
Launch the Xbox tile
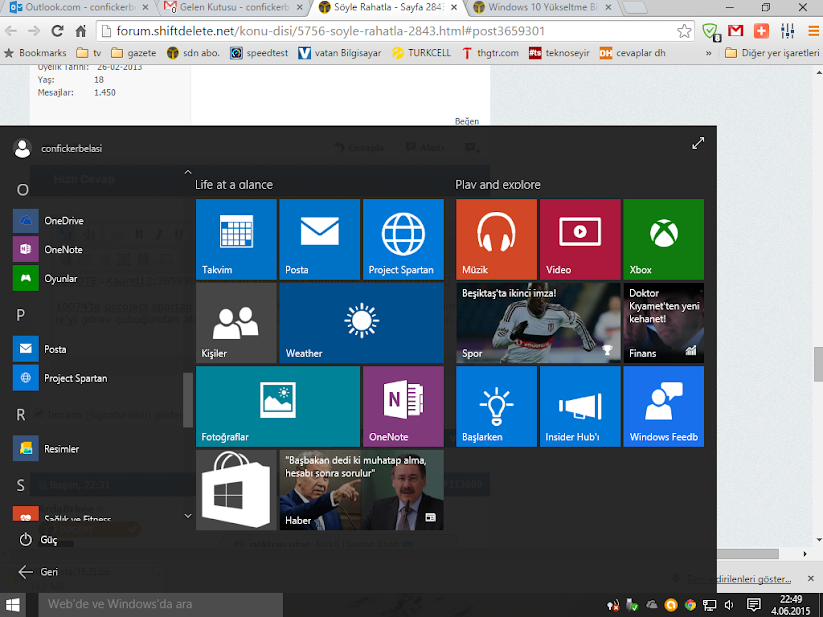[663, 239]
